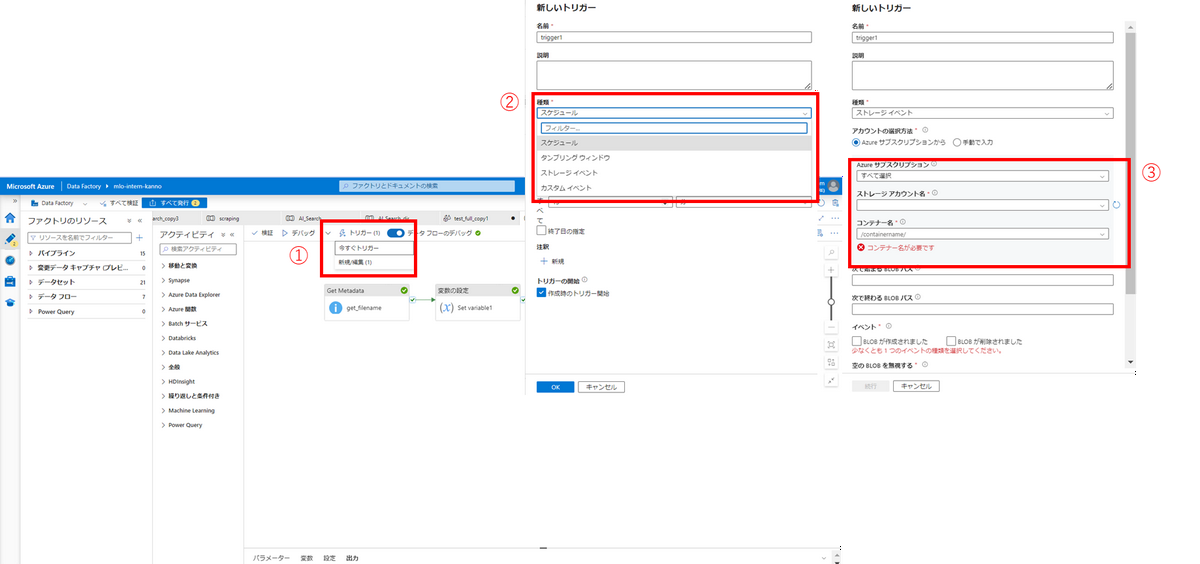Check BLOB が削除されました checkbox
This screenshot has height=564, width=1200.
pos(951,341)
